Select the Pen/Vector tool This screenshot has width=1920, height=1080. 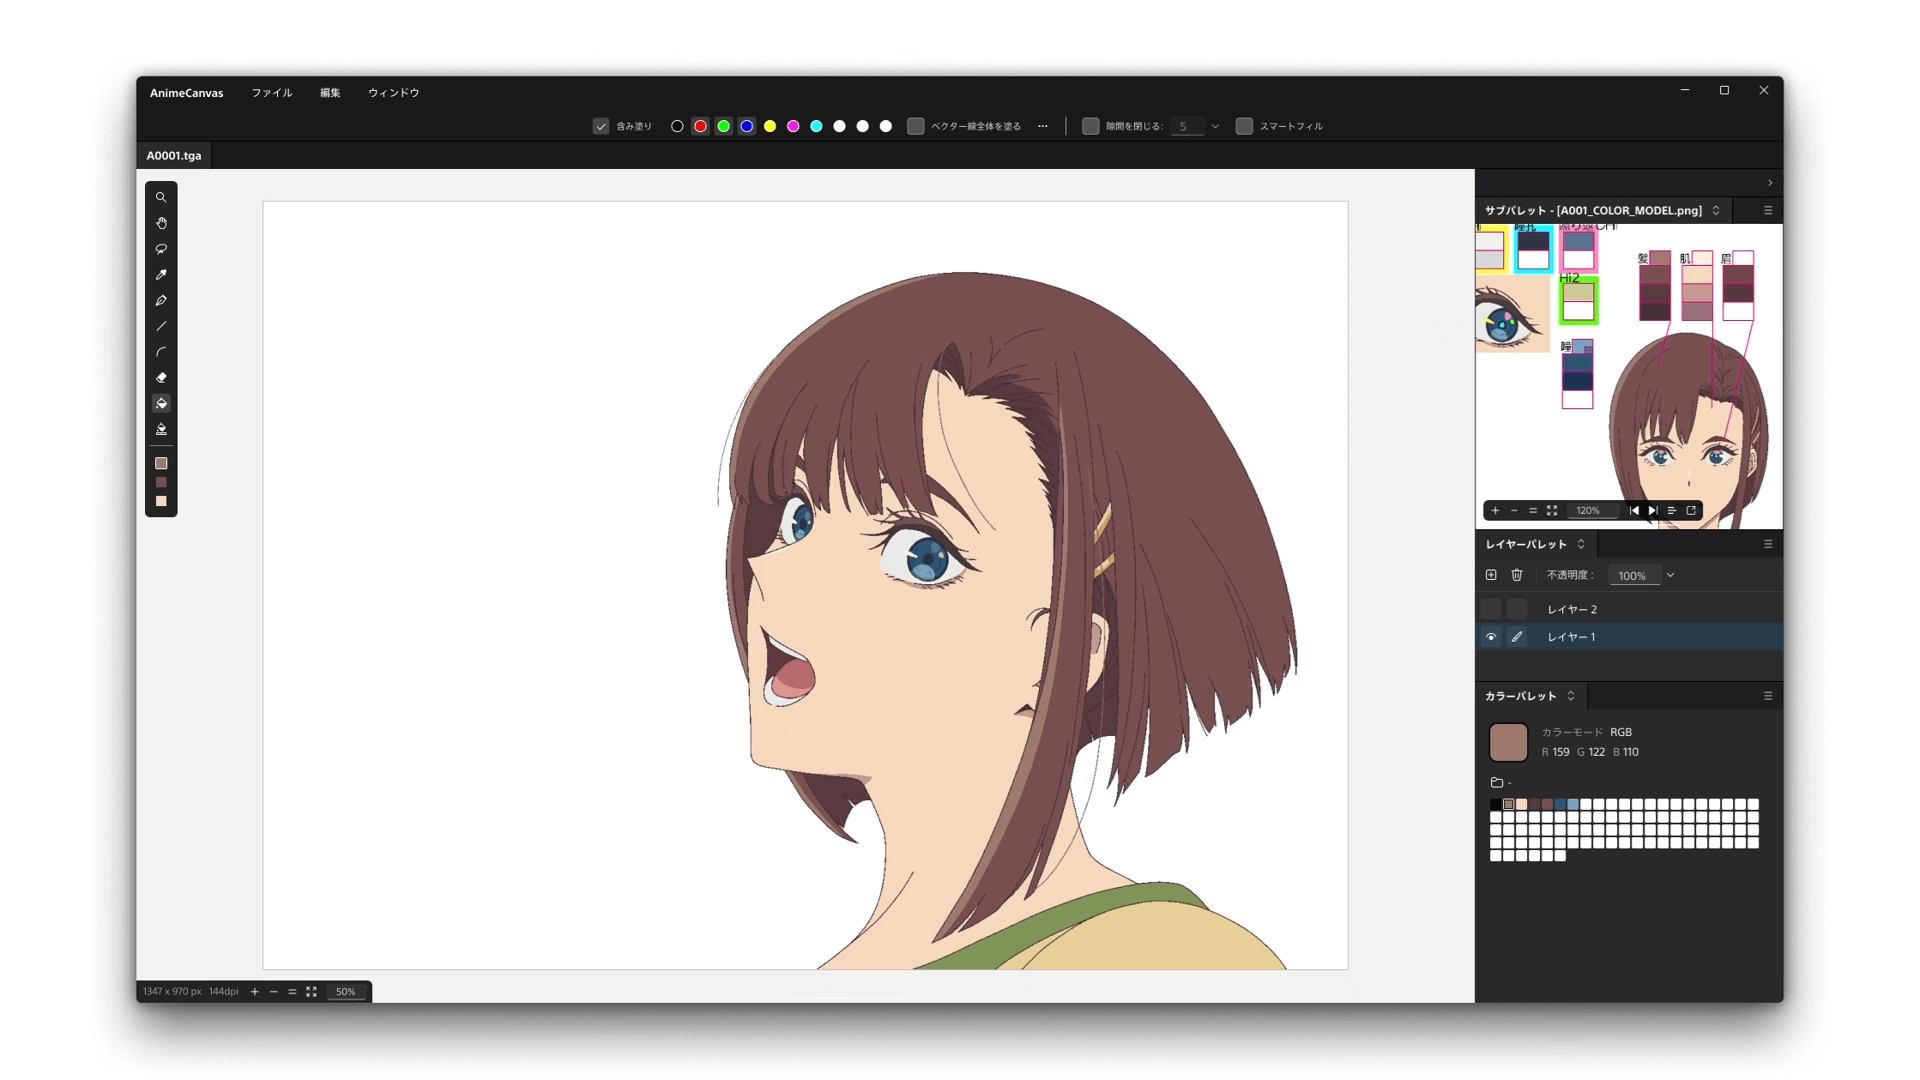coord(161,299)
